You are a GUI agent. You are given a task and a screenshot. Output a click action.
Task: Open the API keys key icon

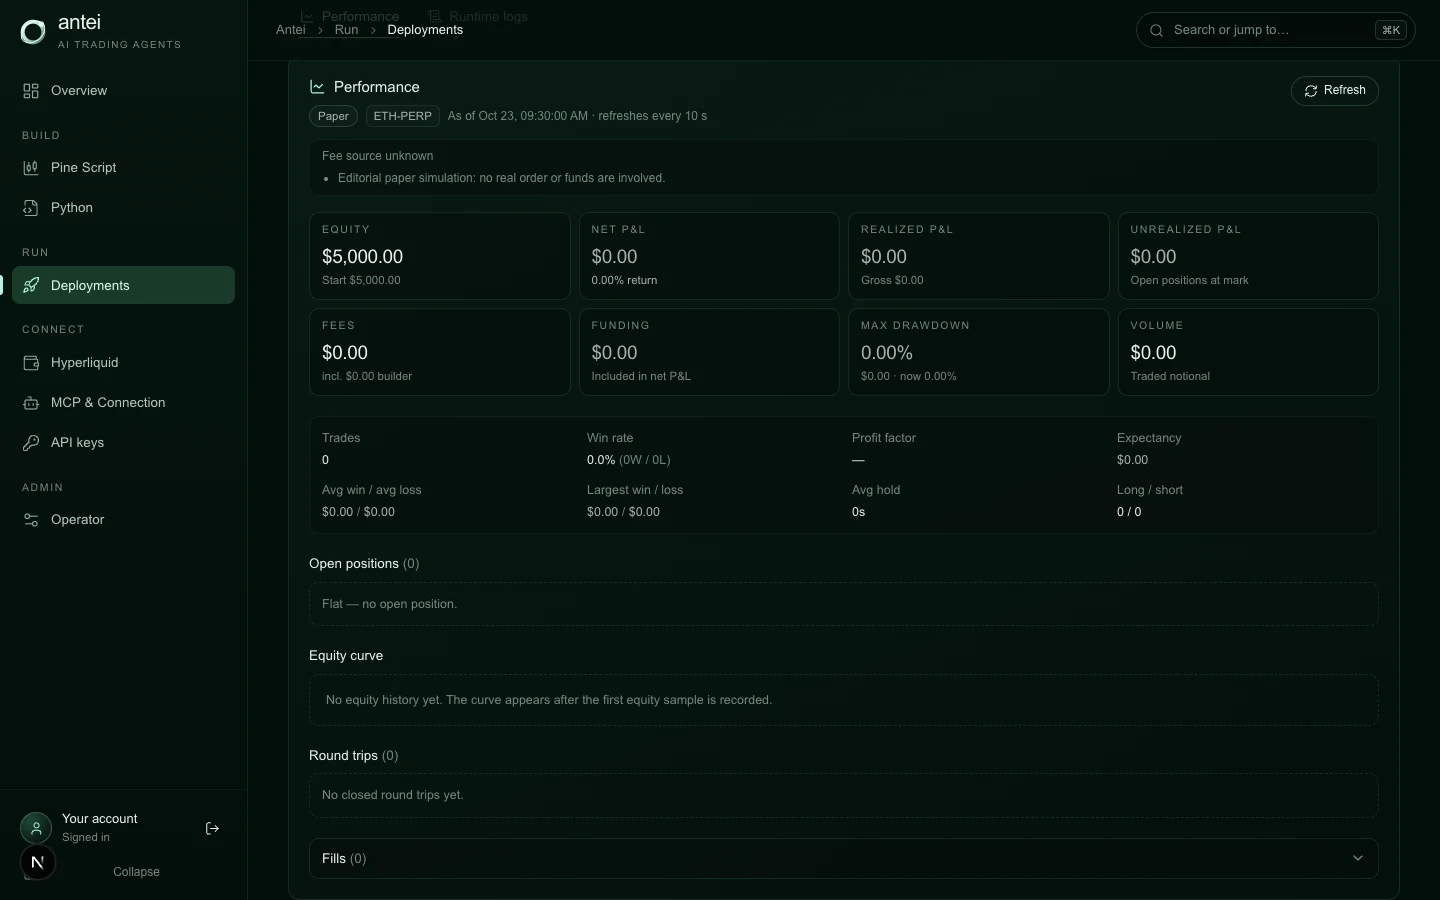pyautogui.click(x=31, y=443)
